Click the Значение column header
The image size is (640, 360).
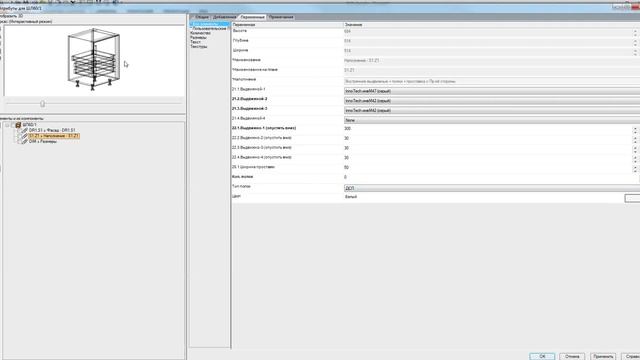492,25
